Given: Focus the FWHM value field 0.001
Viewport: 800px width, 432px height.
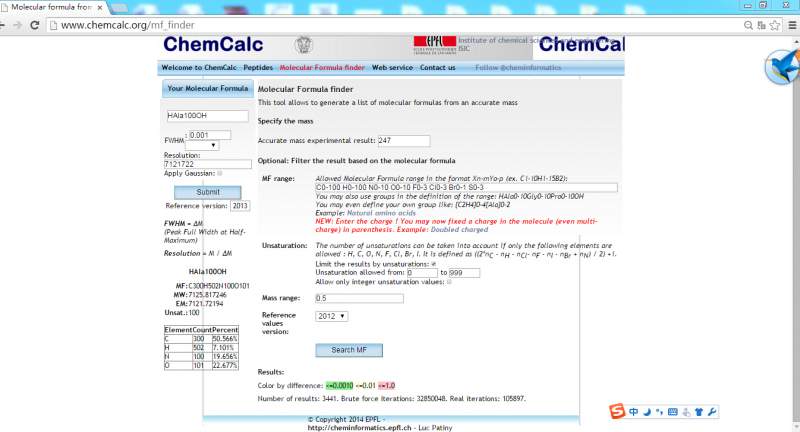Looking at the screenshot, I should (x=210, y=135).
